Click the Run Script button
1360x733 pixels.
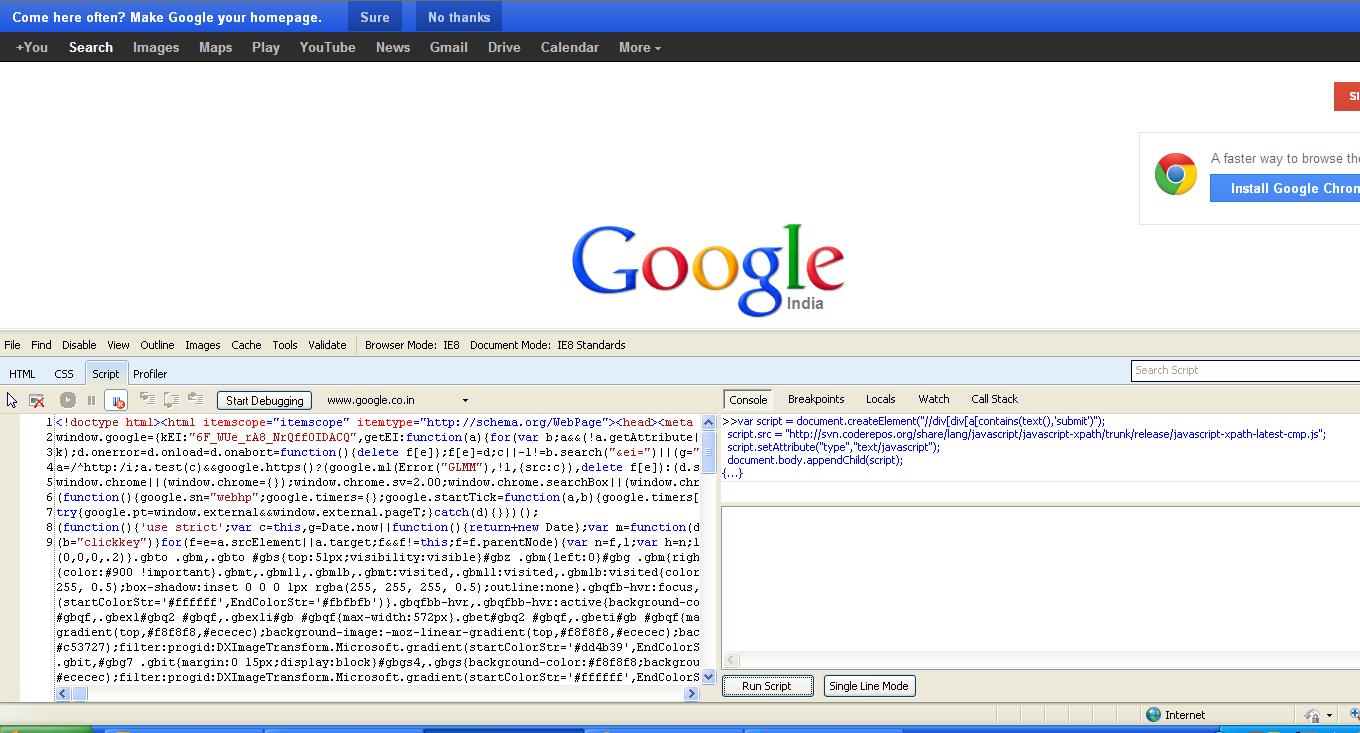(x=766, y=686)
